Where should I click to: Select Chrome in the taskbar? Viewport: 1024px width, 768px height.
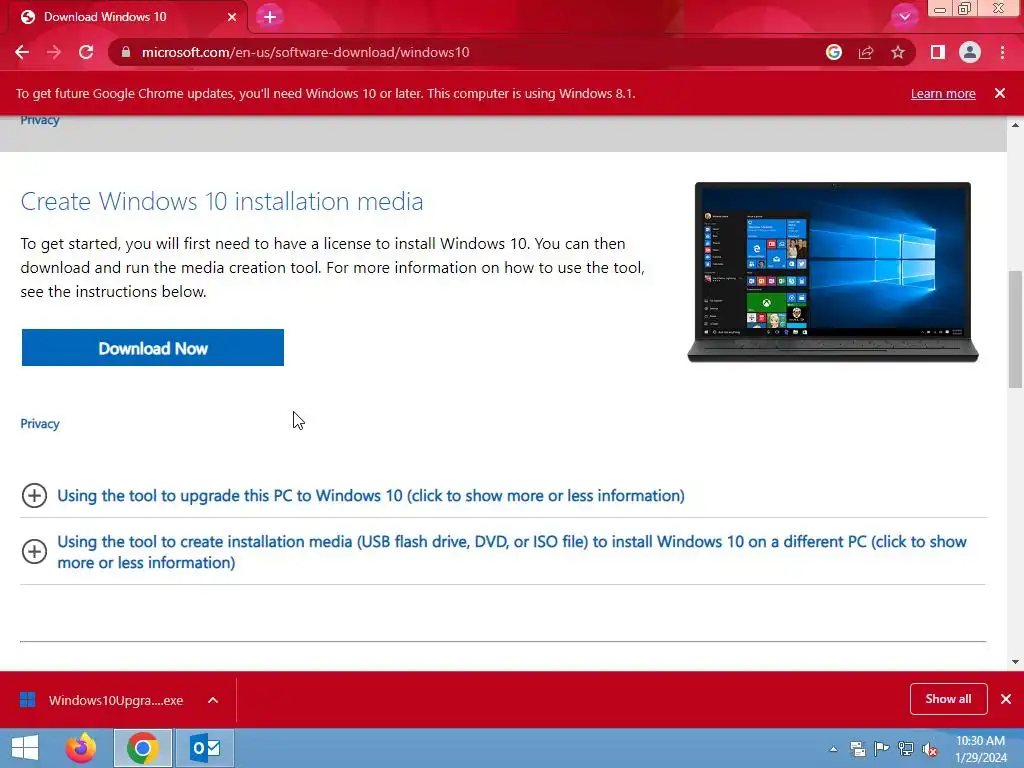click(142, 748)
